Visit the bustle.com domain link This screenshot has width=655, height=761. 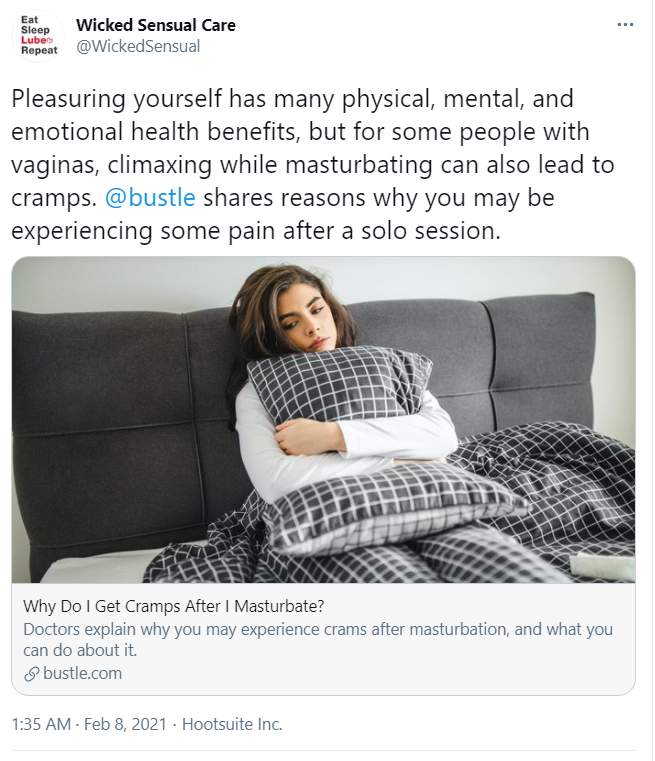(x=82, y=674)
